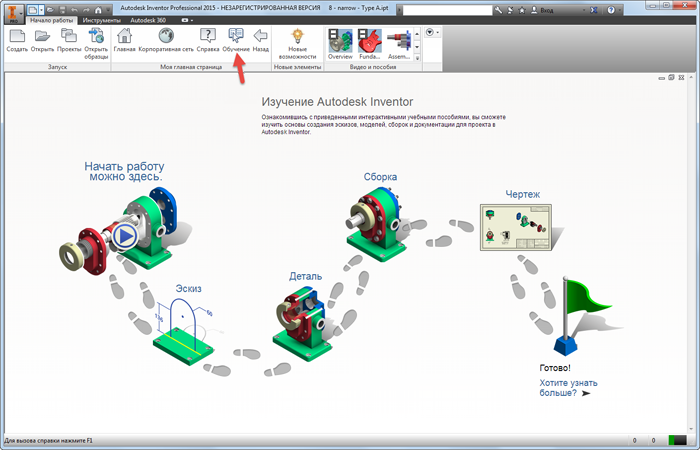
Task: Open the quick access toolbar customize dropdown
Action: [x=108, y=10]
